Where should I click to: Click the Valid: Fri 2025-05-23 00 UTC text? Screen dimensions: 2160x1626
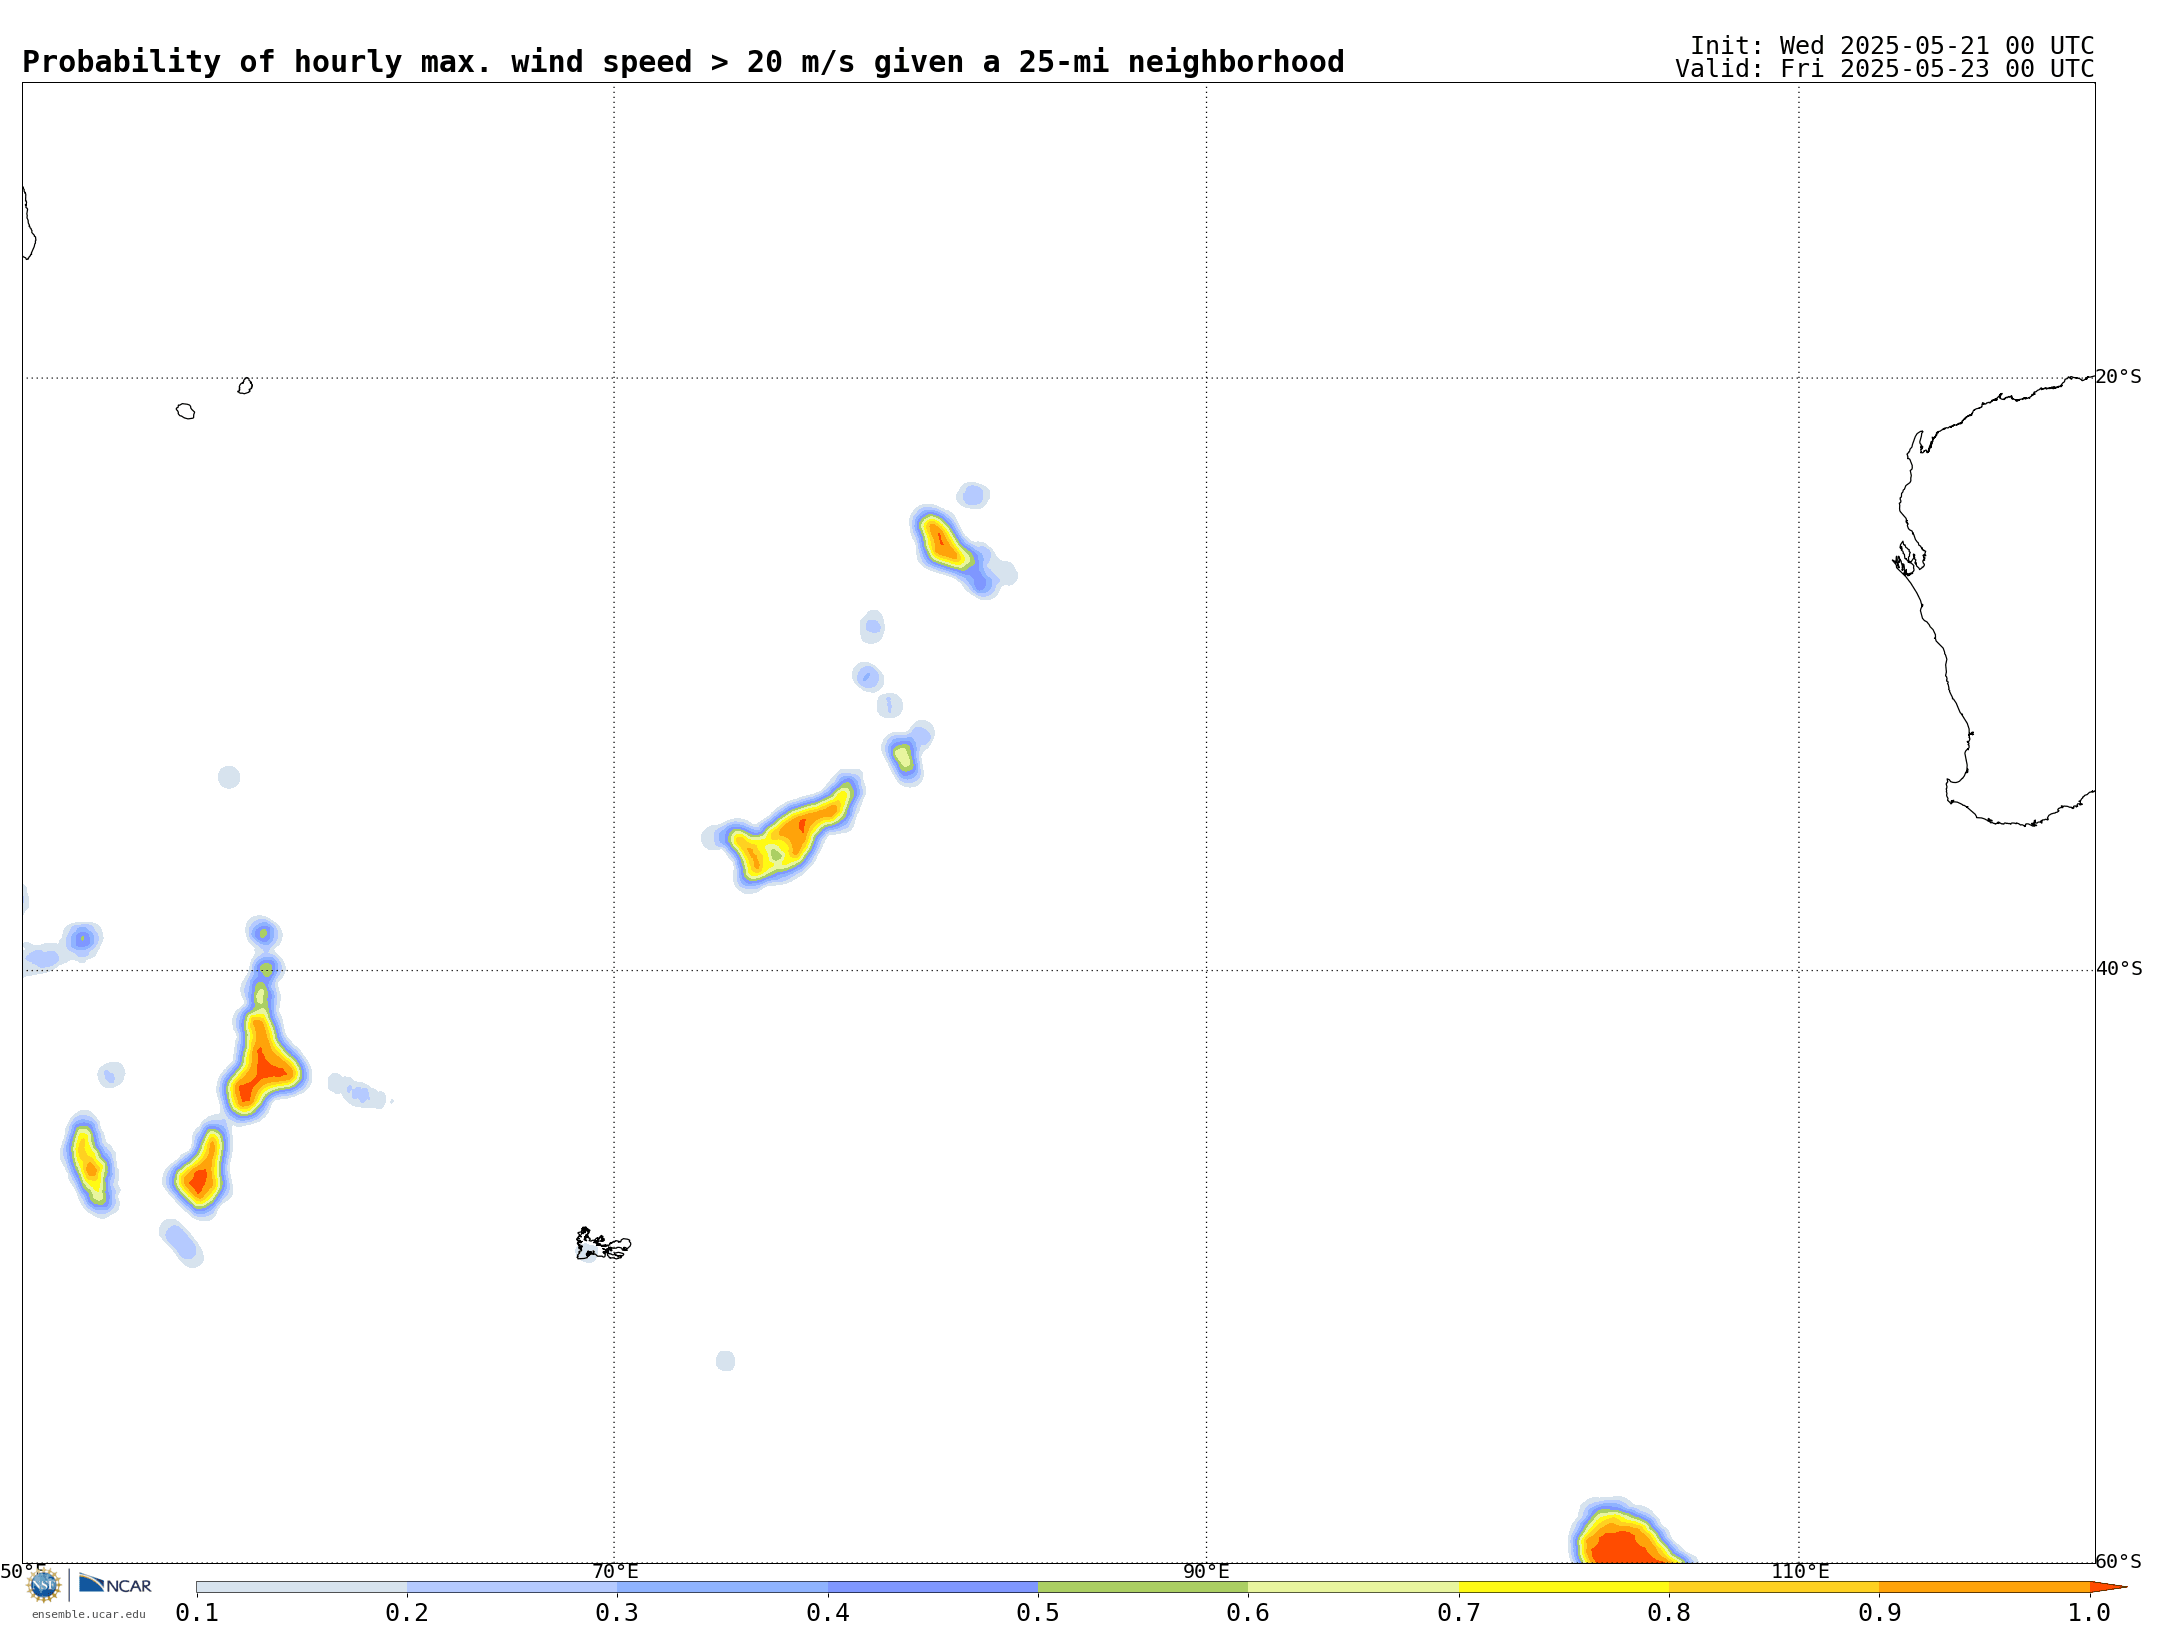(x=1885, y=69)
